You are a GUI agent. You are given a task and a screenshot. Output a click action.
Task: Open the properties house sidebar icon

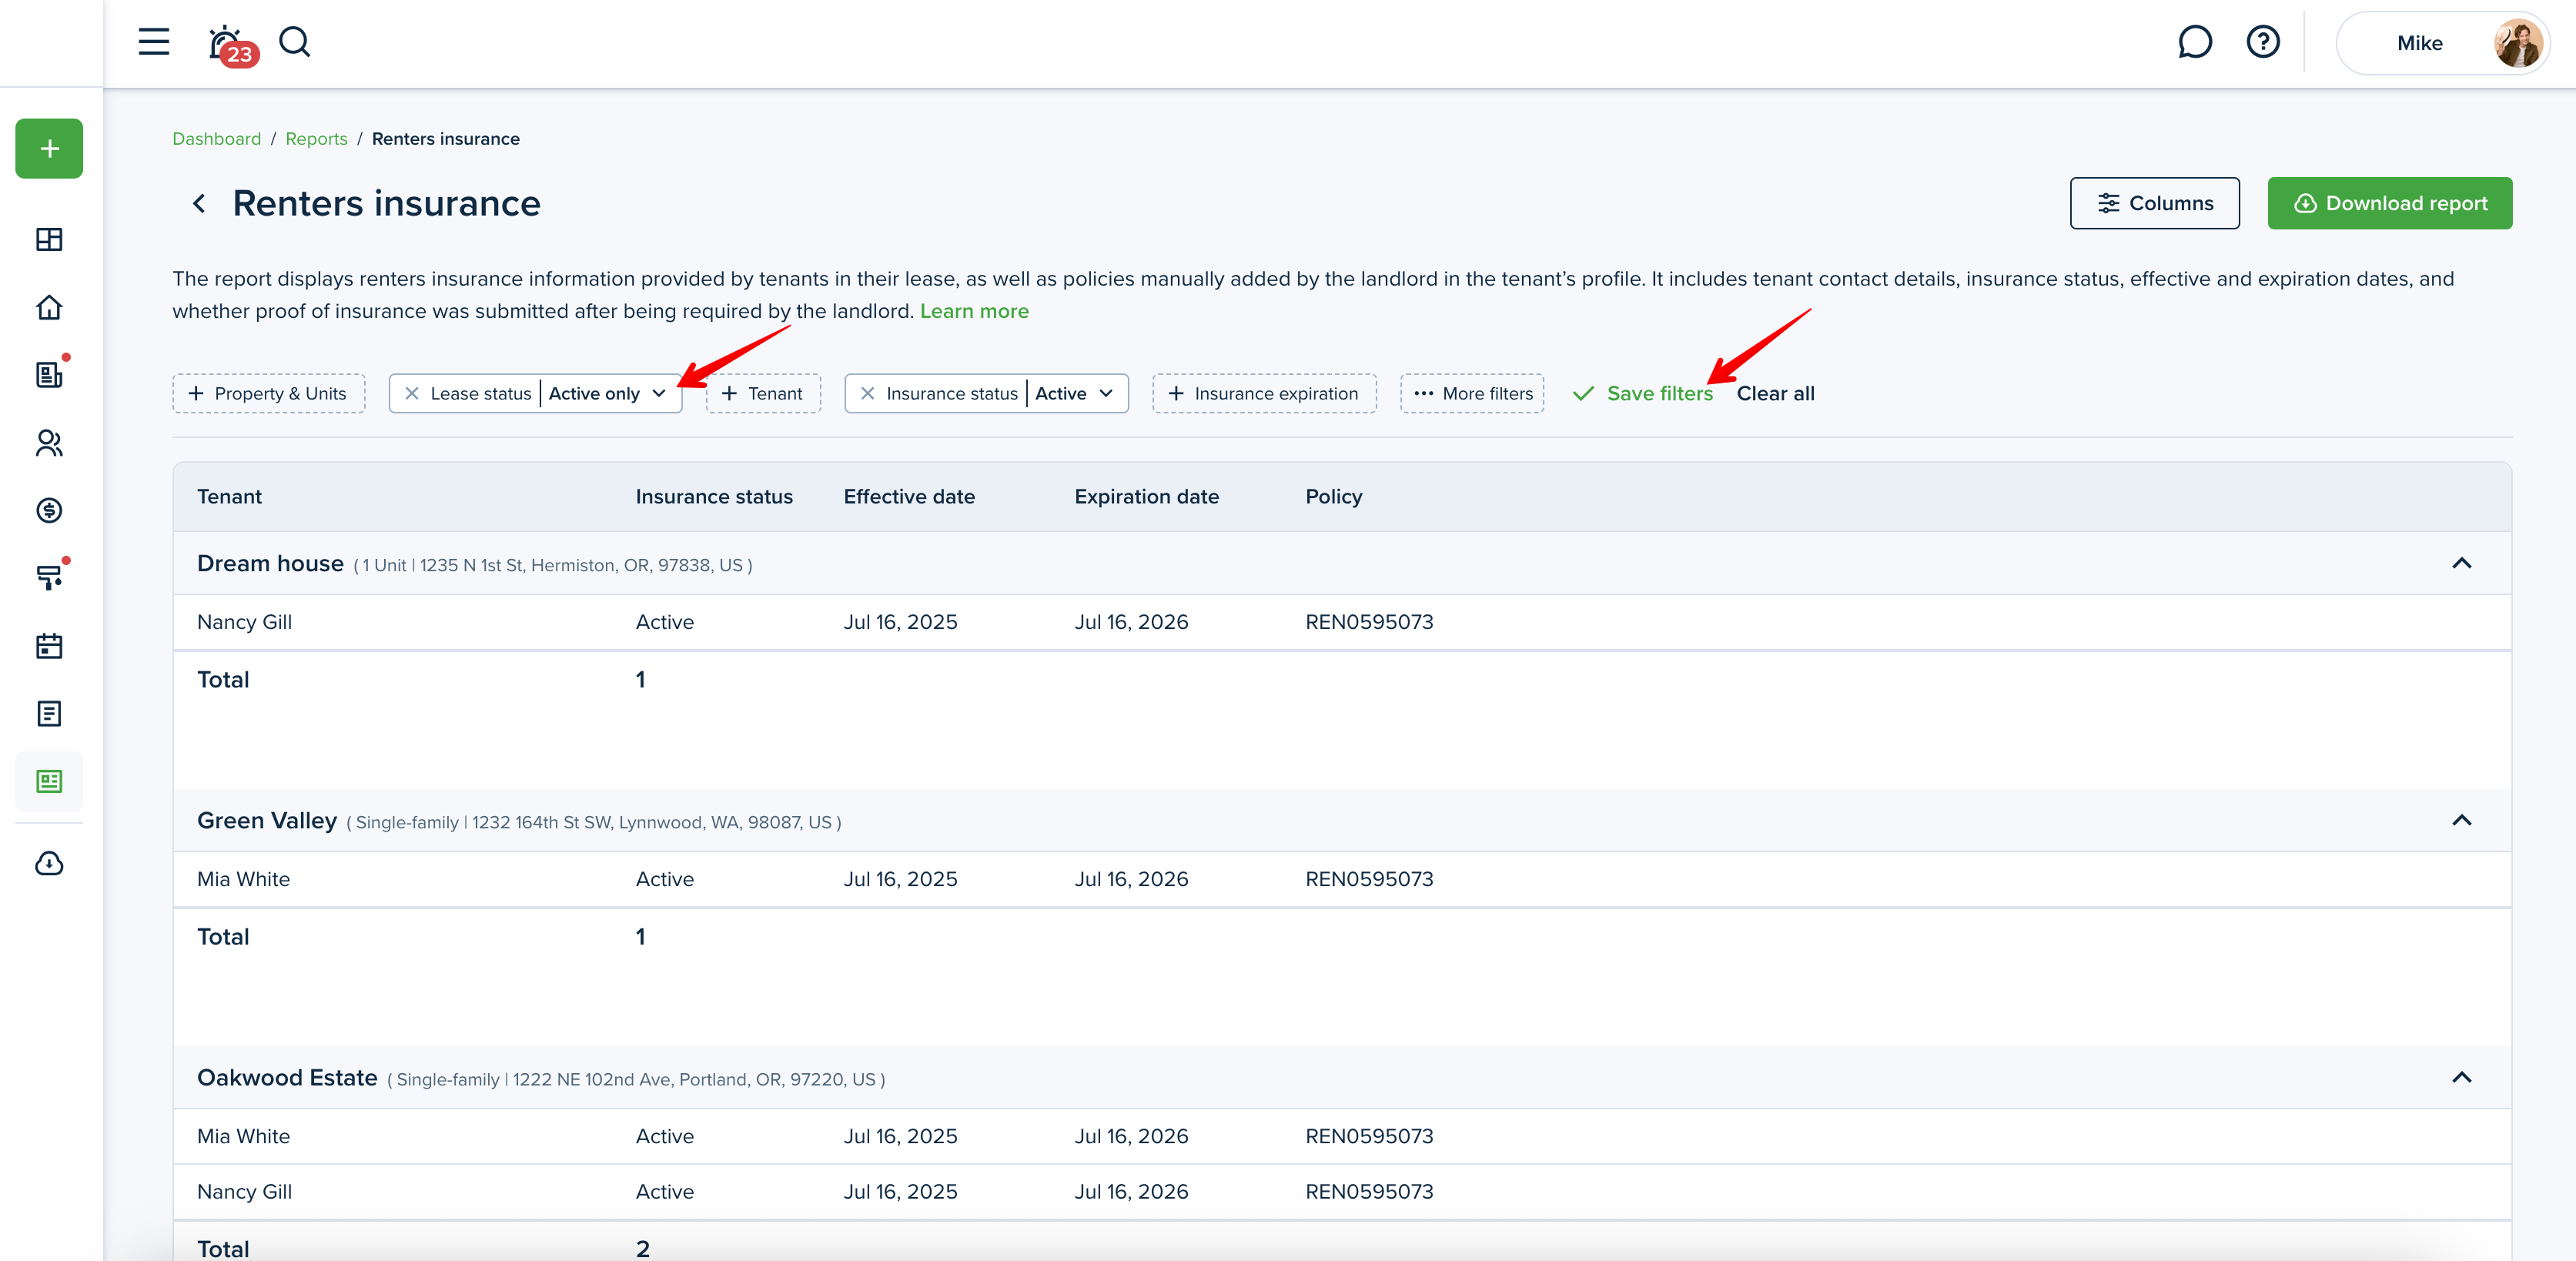tap(49, 307)
